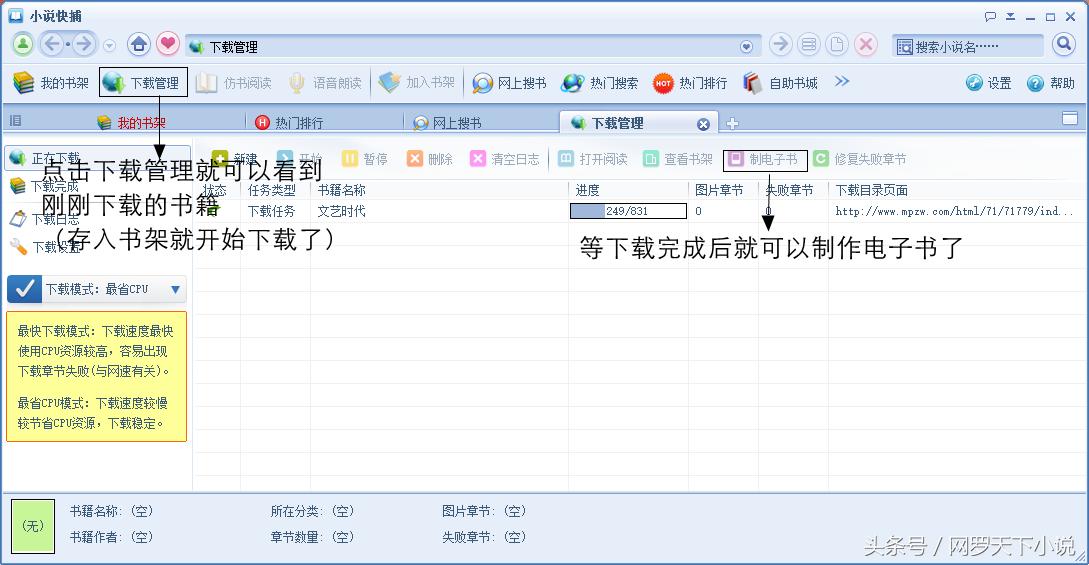Screen dimensions: 1089x565
Task: Click 删除 delete button
Action: (430, 159)
